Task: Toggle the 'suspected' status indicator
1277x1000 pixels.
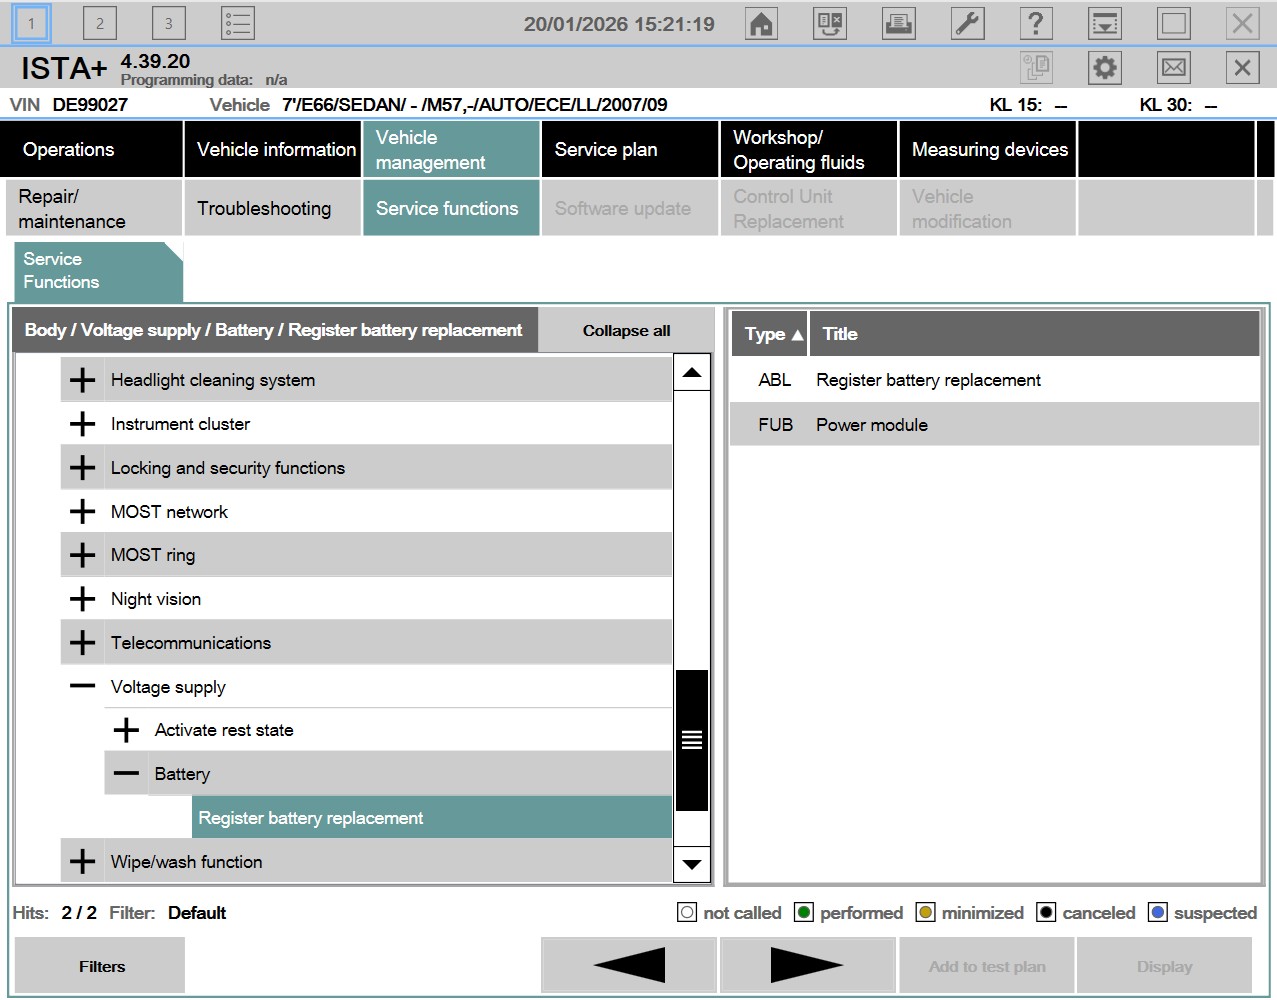Action: 1157,912
